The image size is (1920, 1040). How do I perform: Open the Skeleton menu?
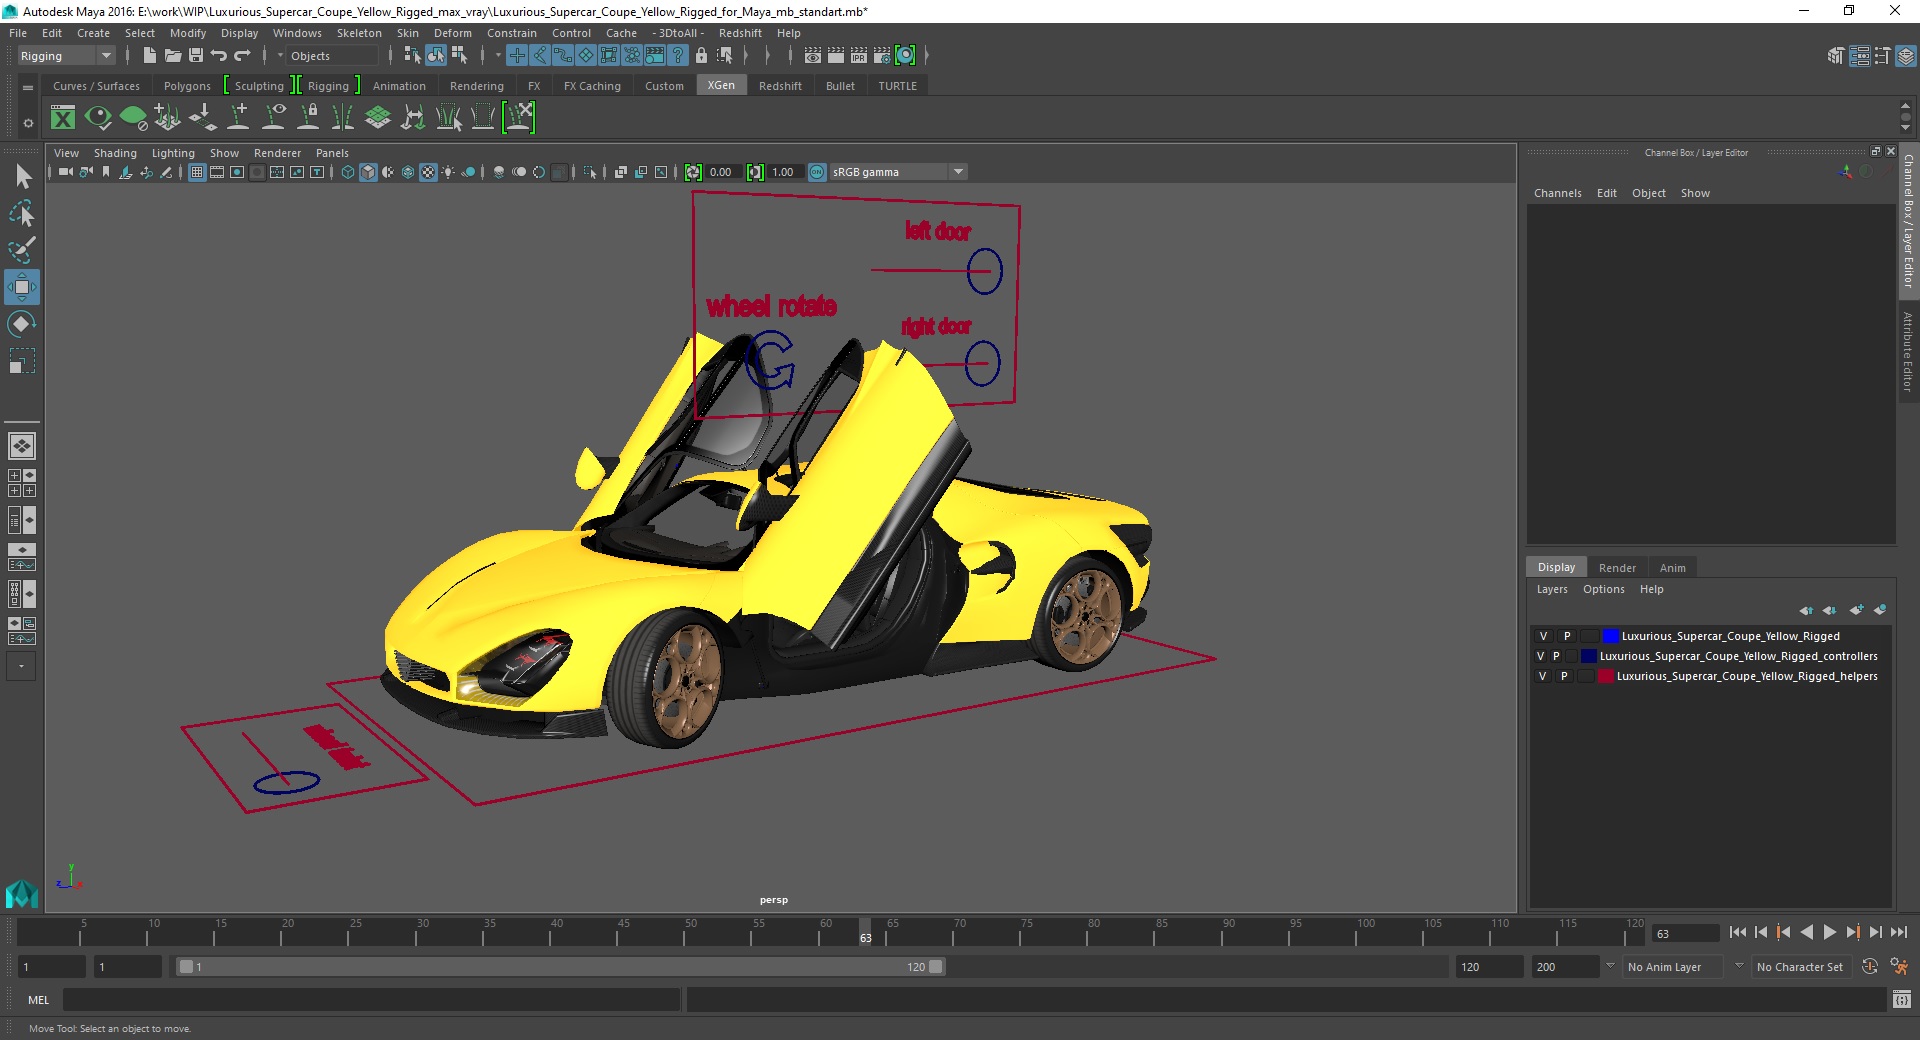359,33
